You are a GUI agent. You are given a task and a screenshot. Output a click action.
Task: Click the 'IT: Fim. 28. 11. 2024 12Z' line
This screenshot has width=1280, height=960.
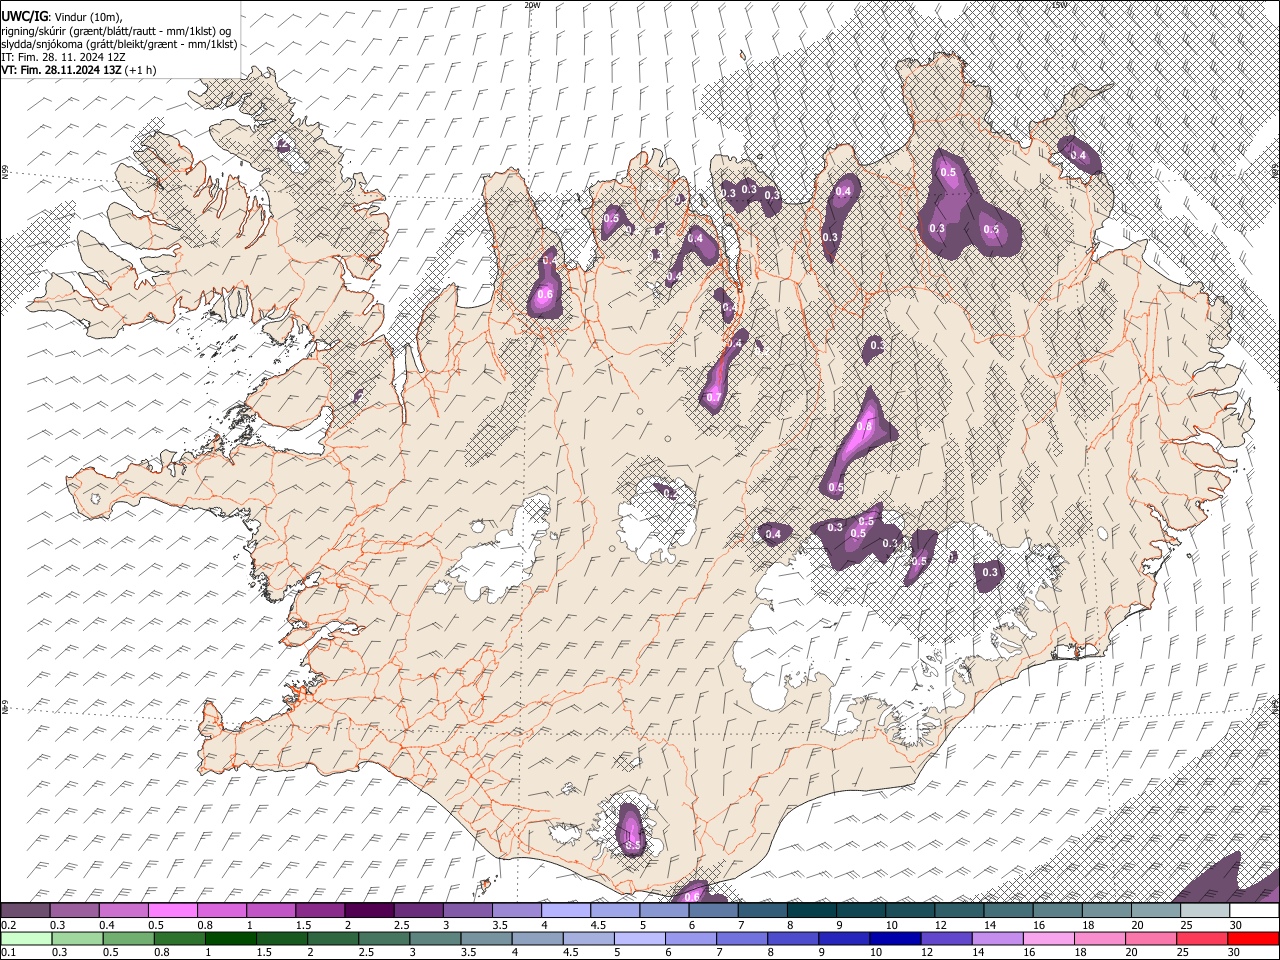(x=63, y=57)
